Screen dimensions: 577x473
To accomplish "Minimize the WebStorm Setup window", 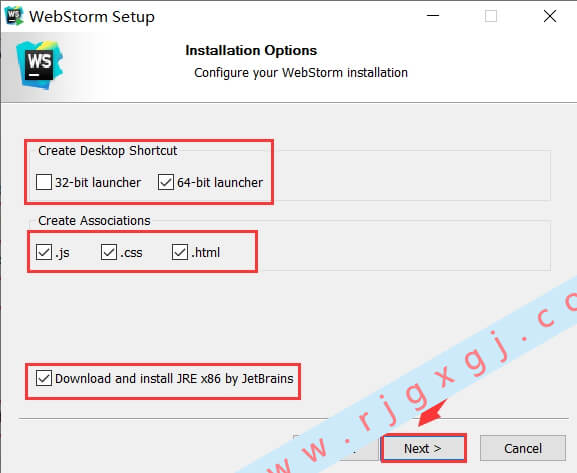I will (433, 16).
